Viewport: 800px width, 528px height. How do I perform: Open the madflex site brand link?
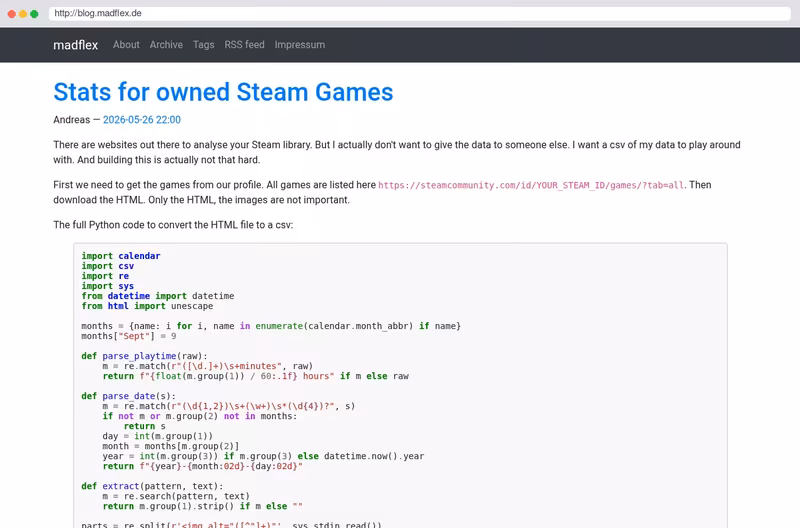tap(76, 45)
